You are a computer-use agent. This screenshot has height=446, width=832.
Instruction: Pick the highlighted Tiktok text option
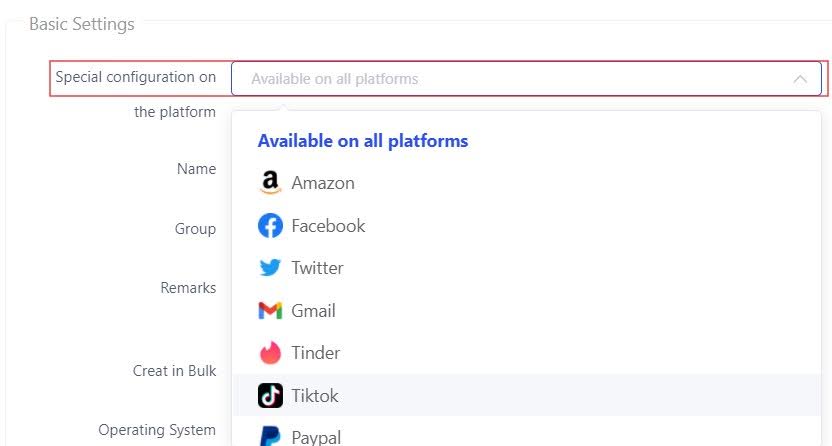pyautogui.click(x=315, y=396)
